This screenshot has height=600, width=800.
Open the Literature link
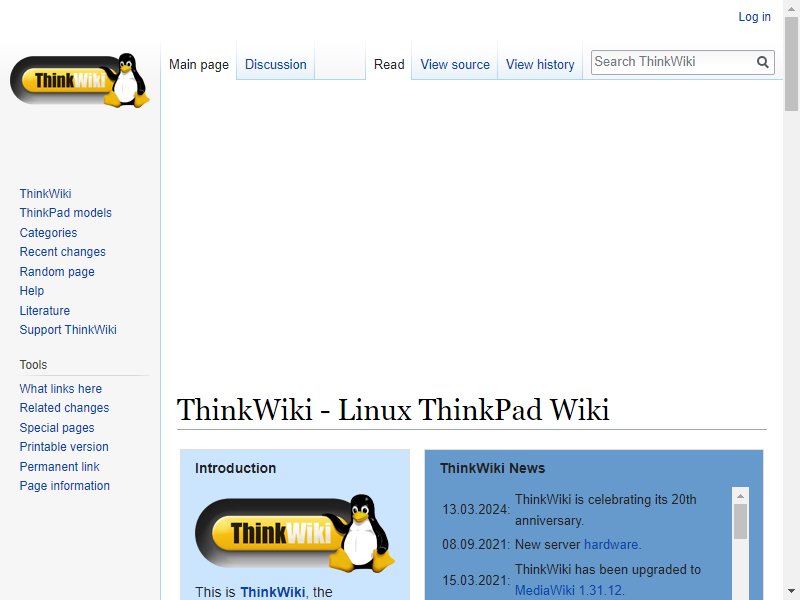(45, 311)
